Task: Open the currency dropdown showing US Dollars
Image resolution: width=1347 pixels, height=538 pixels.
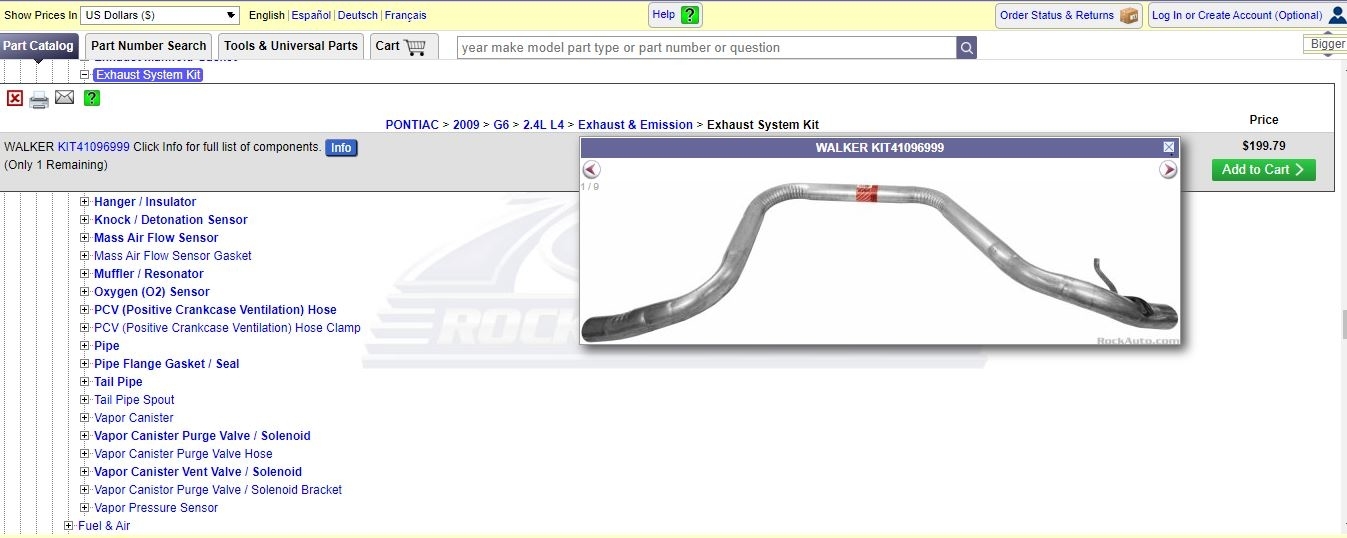Action: pyautogui.click(x=160, y=15)
